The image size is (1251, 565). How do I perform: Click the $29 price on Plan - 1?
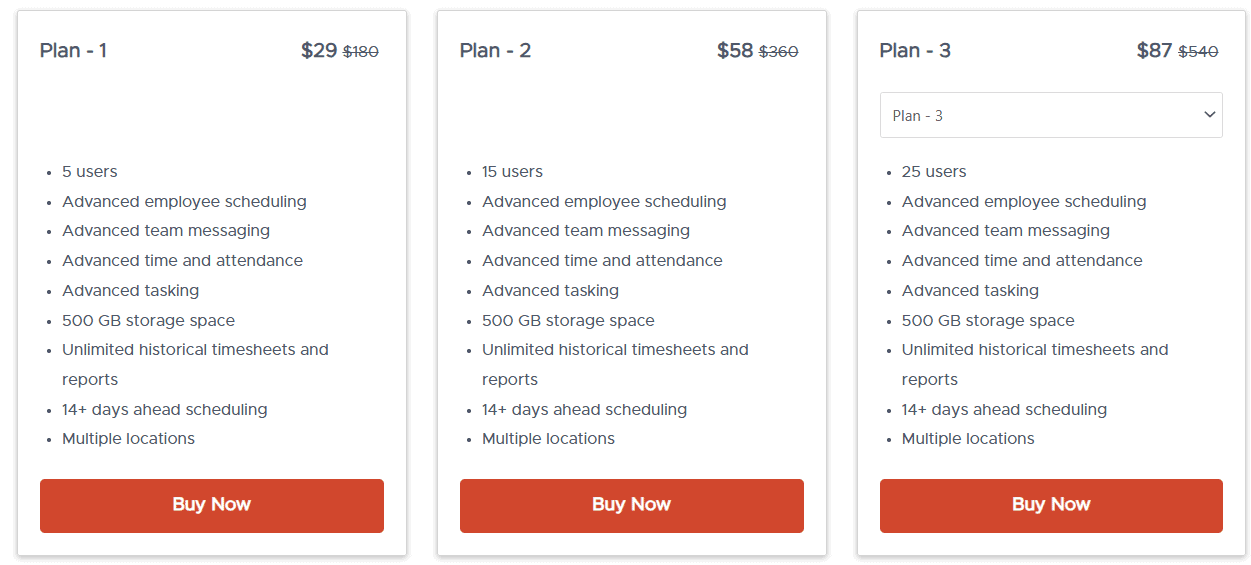tap(319, 51)
